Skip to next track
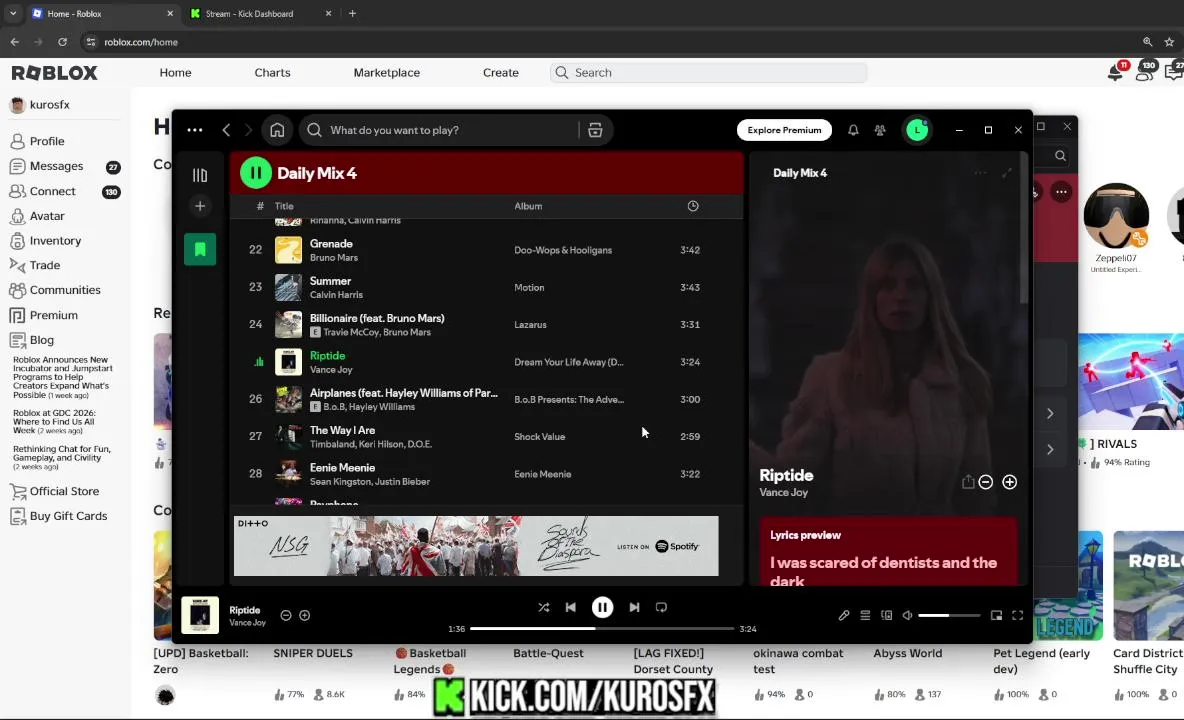The height and width of the screenshot is (720, 1184). (634, 607)
